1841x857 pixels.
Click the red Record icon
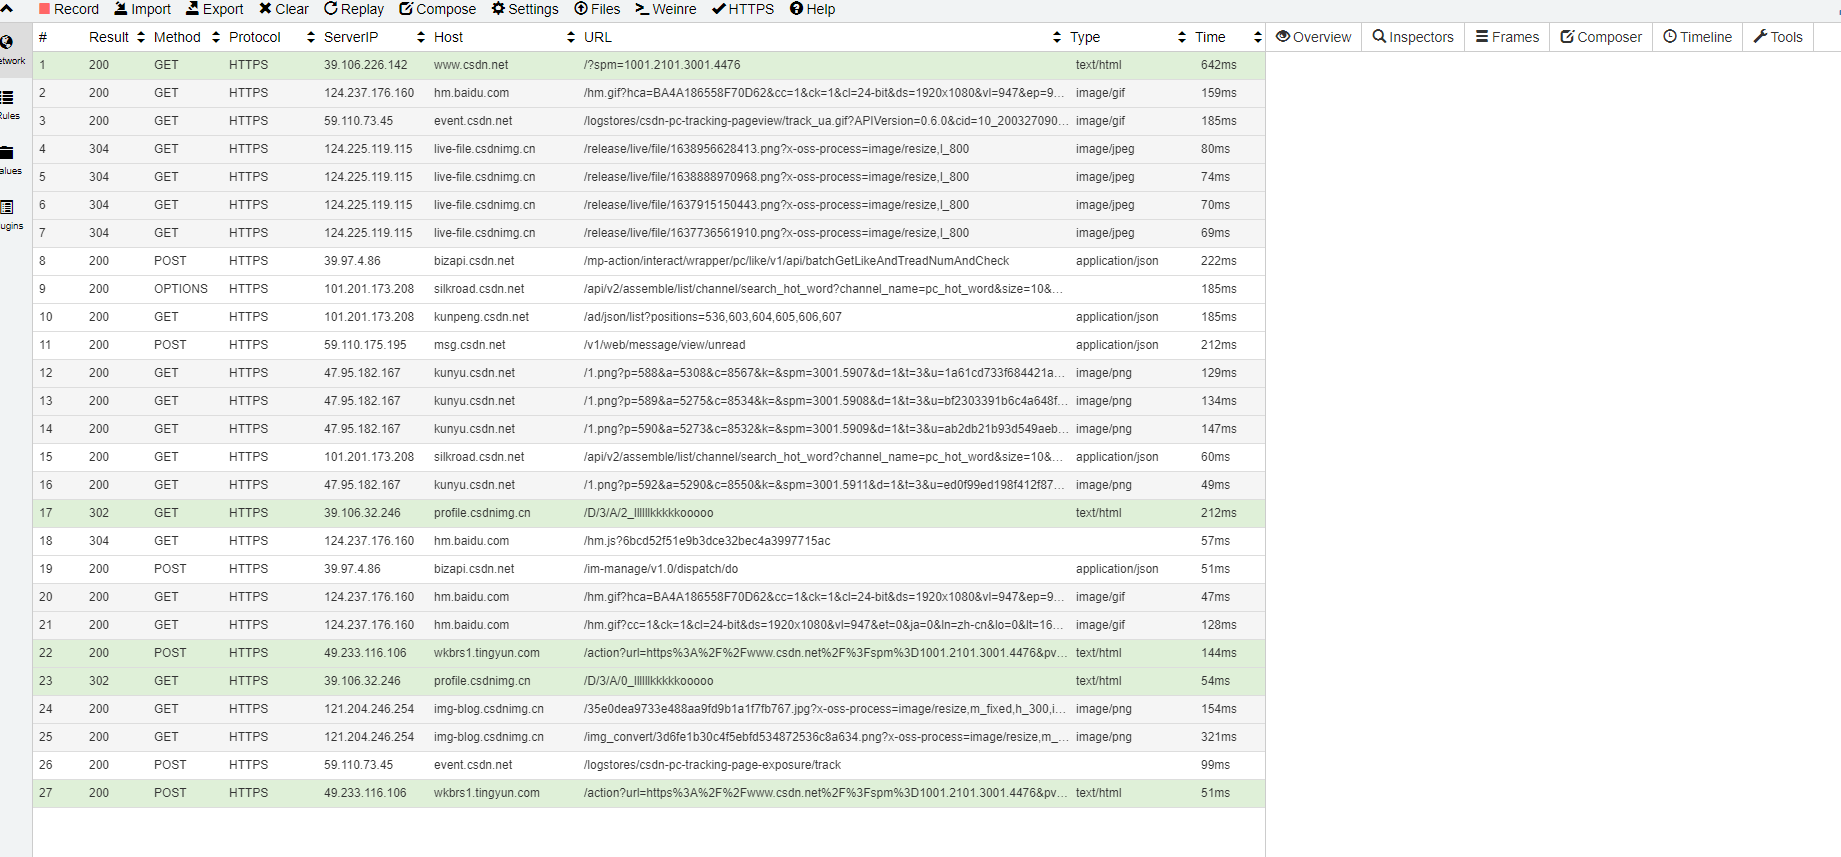(44, 9)
